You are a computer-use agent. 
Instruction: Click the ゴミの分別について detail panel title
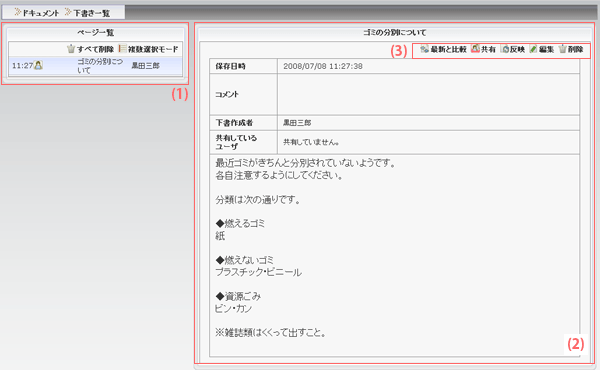pyautogui.click(x=395, y=33)
